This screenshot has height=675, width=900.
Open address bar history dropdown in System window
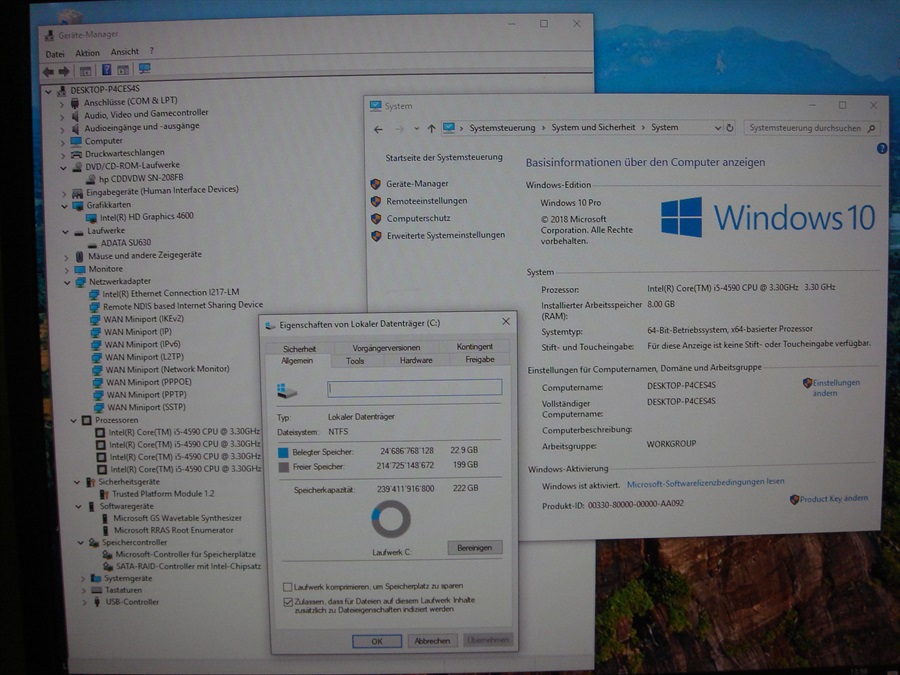[x=717, y=128]
